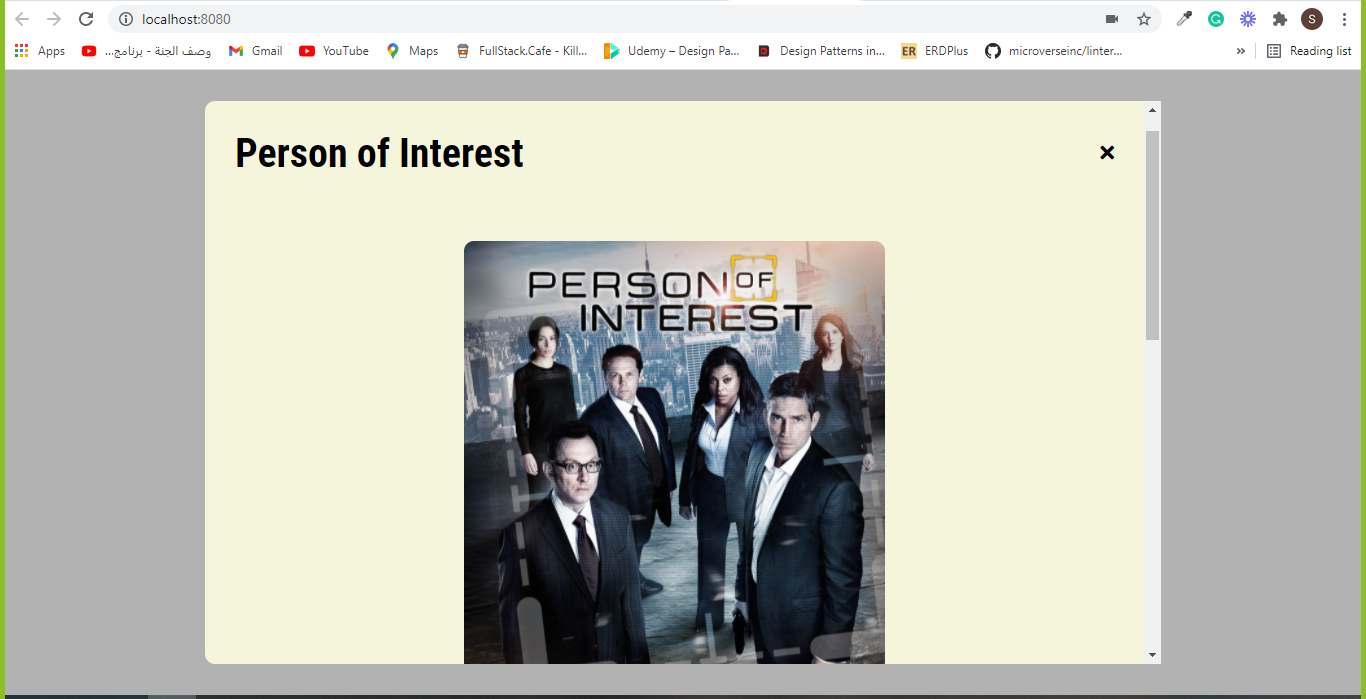
Task: Bookmark this page with the star icon
Action: pyautogui.click(x=1144, y=19)
